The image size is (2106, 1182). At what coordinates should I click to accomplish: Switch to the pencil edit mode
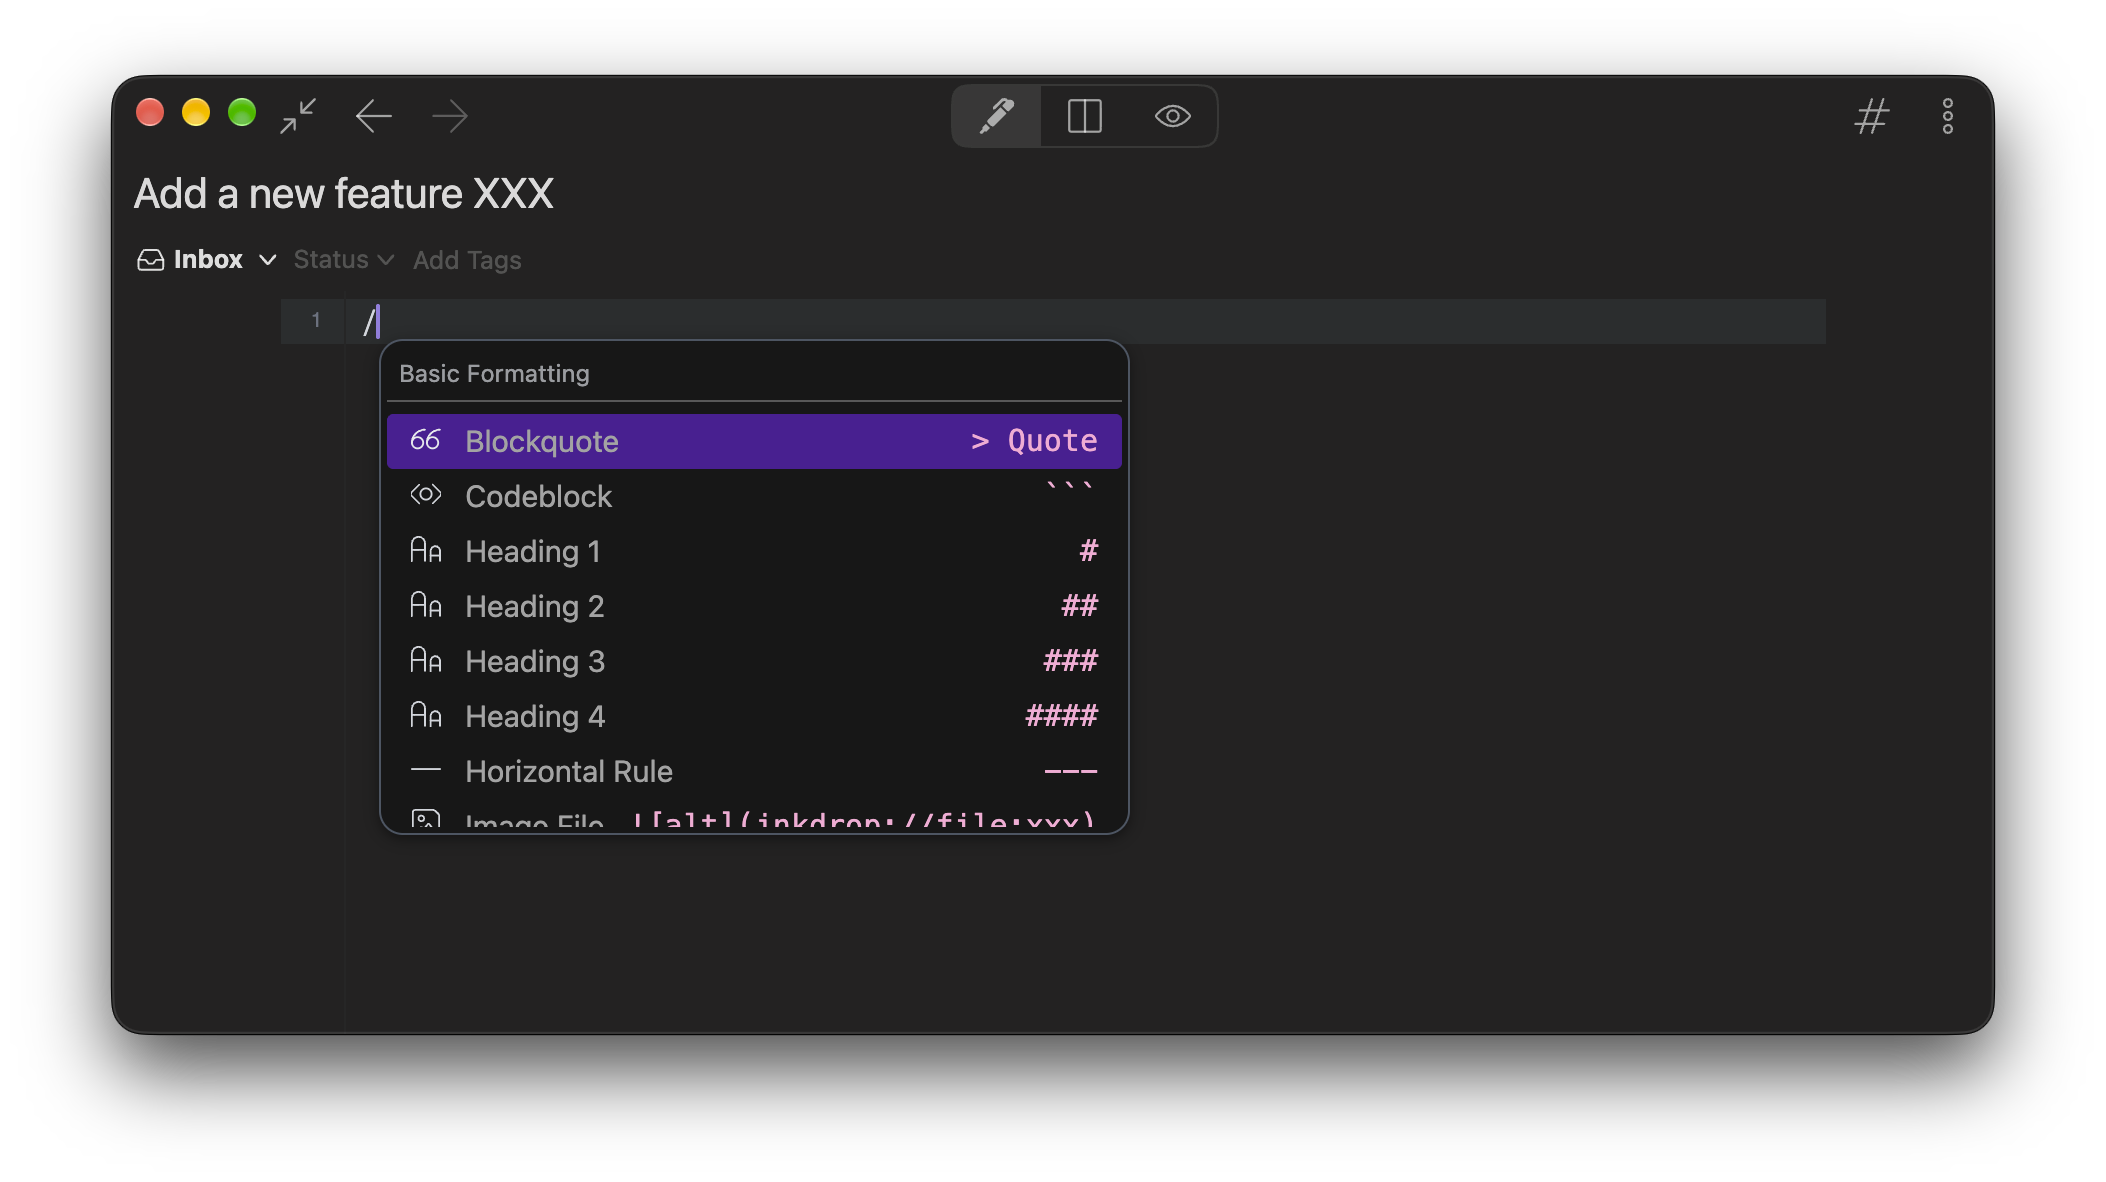[996, 116]
